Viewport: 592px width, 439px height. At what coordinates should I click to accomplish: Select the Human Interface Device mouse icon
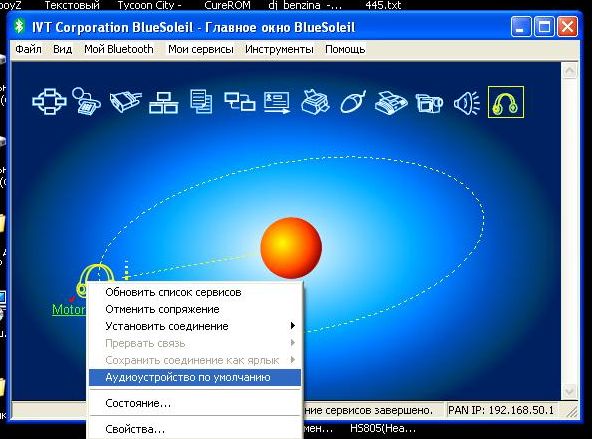353,101
